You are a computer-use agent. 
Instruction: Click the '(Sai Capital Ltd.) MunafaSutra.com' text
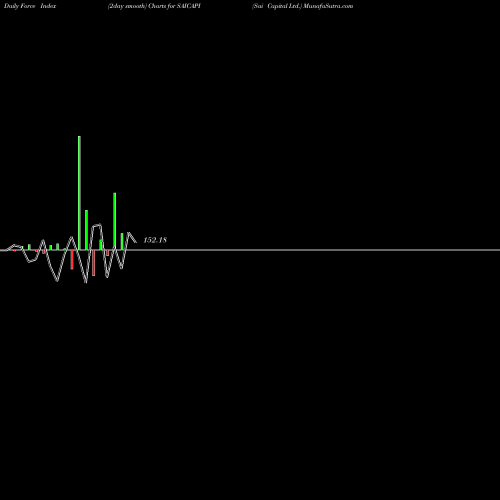(302, 6)
